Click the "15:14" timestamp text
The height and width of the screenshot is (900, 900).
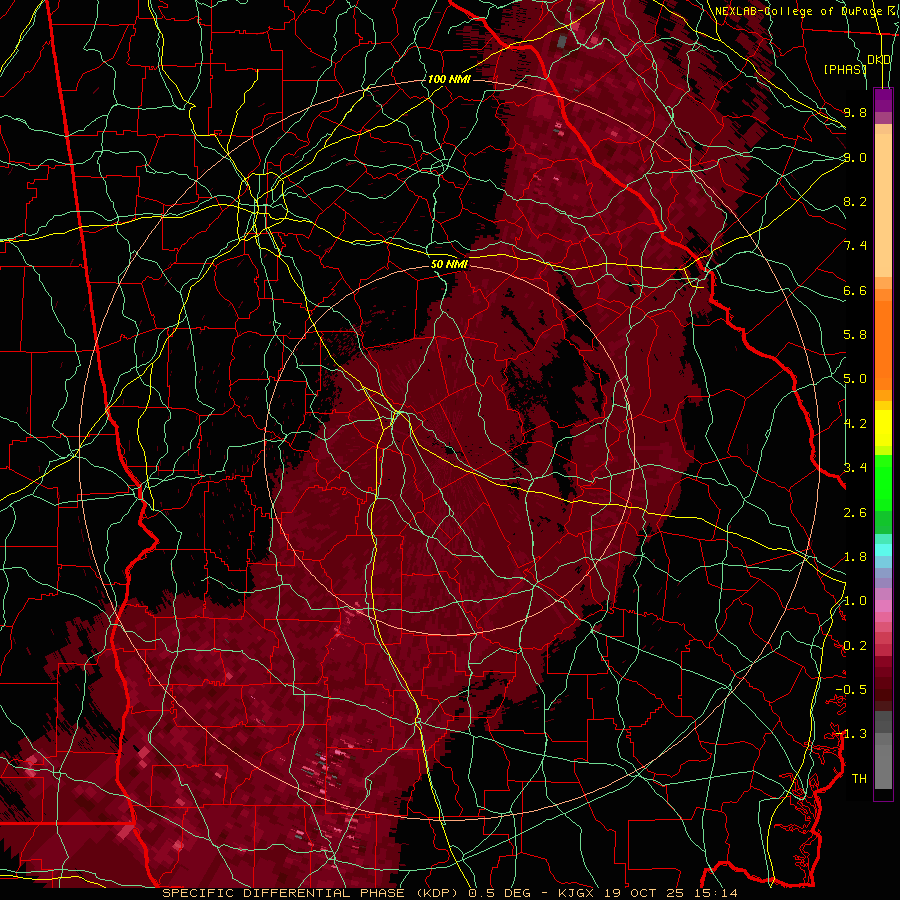(x=714, y=893)
